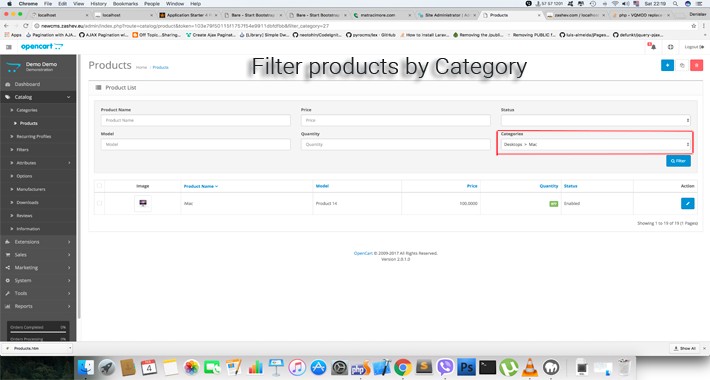
Task: Click the blue Filter button
Action: 678,161
